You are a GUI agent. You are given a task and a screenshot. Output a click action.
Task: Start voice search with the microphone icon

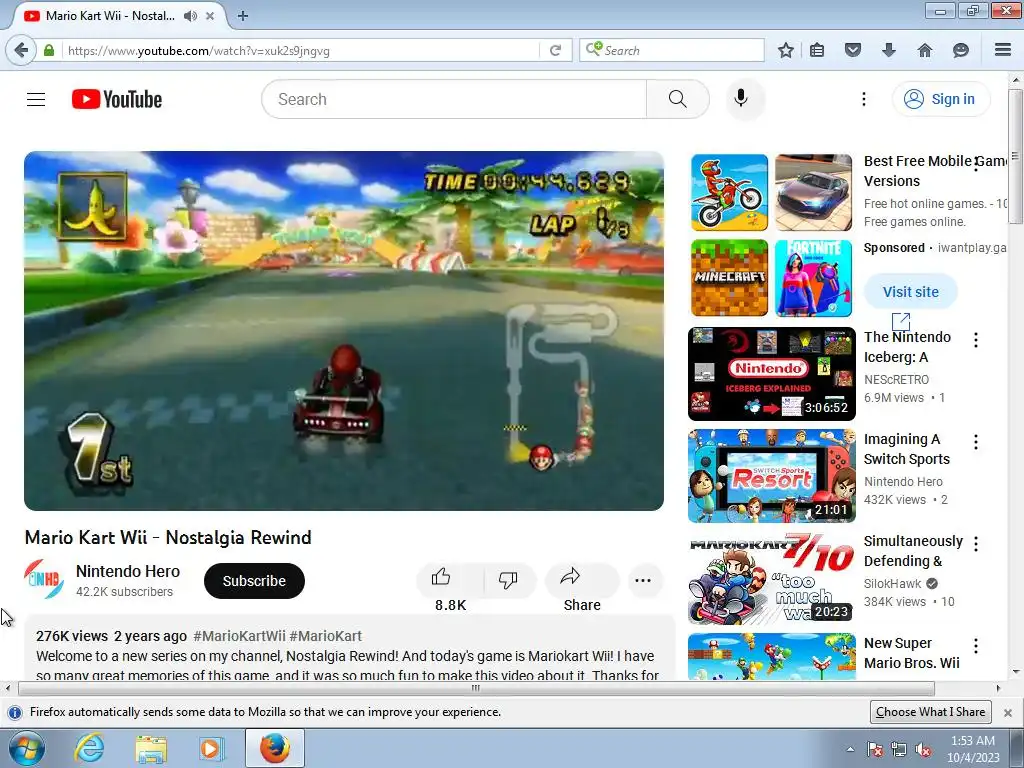[x=741, y=99]
